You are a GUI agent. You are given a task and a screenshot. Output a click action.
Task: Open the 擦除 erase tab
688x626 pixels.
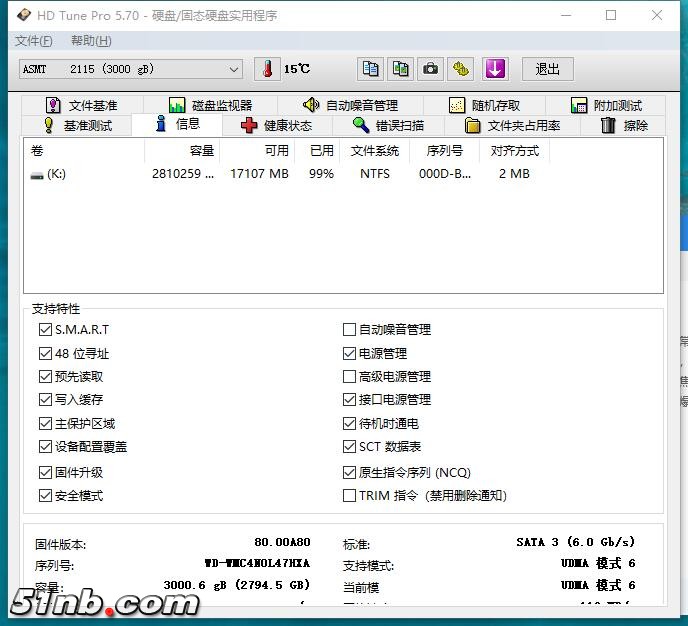point(625,125)
